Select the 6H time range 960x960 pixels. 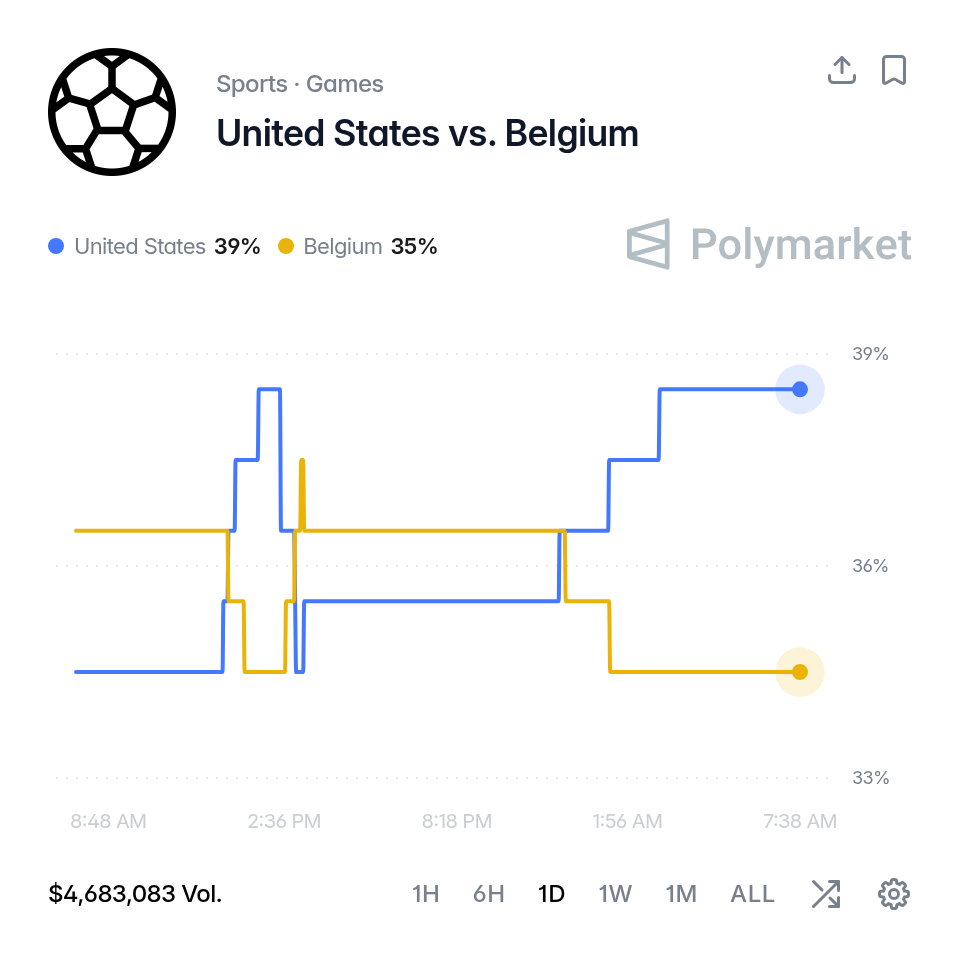(489, 894)
